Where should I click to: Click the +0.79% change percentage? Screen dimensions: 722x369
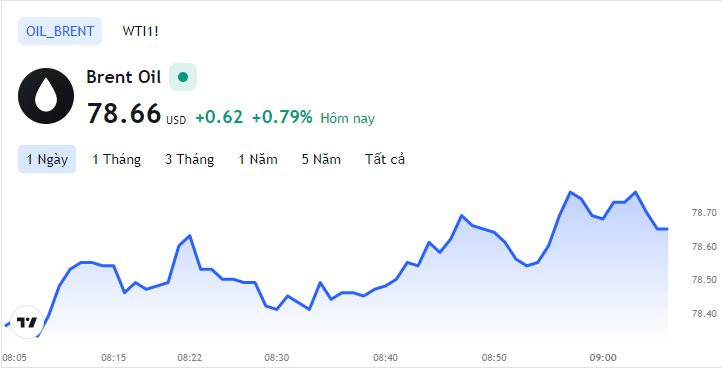tap(282, 117)
